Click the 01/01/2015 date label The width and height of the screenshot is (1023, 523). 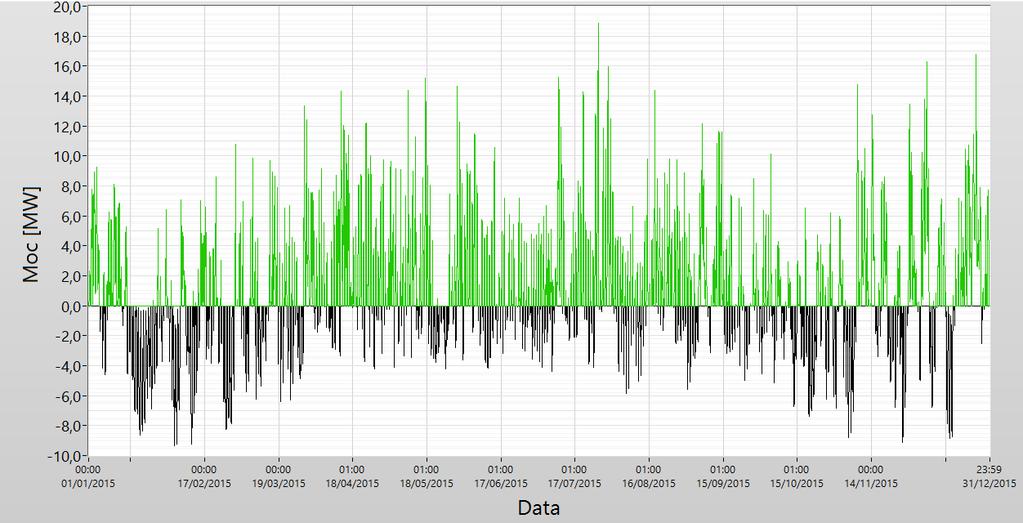pyautogui.click(x=88, y=483)
